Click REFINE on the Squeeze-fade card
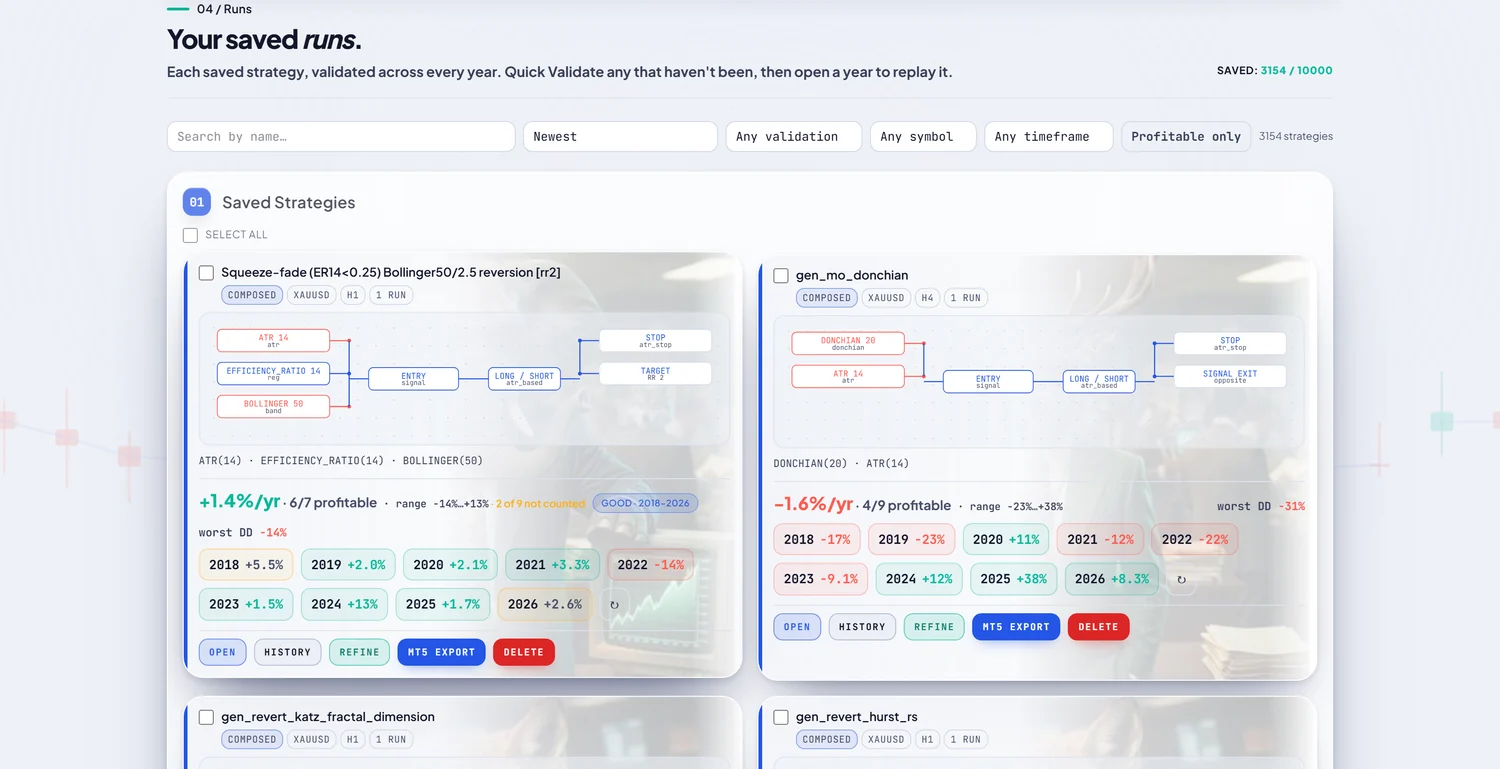The image size is (1500, 769). pos(359,652)
